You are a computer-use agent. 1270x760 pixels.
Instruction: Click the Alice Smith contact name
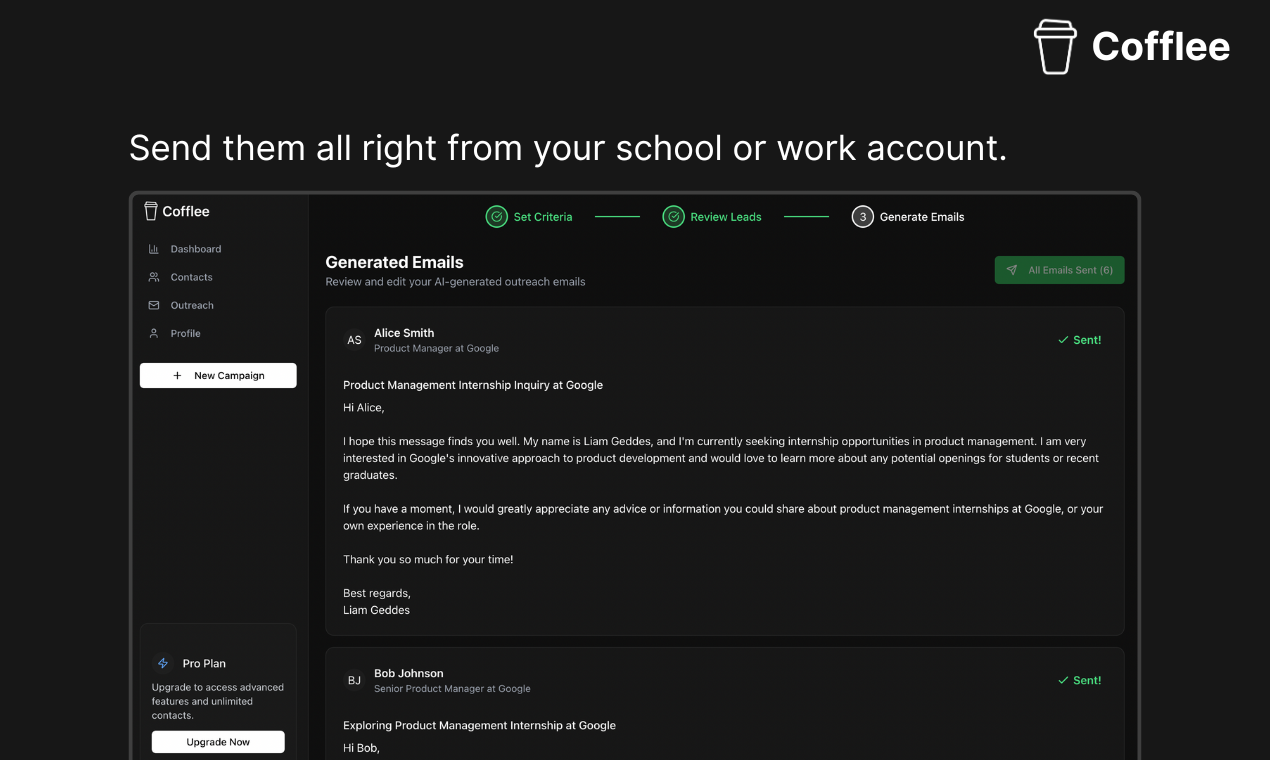point(404,333)
